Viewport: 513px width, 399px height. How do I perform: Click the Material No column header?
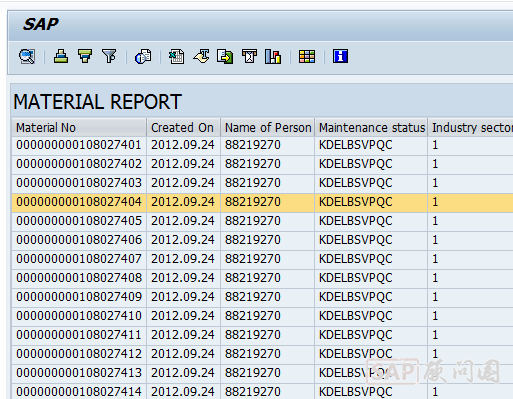pos(79,128)
